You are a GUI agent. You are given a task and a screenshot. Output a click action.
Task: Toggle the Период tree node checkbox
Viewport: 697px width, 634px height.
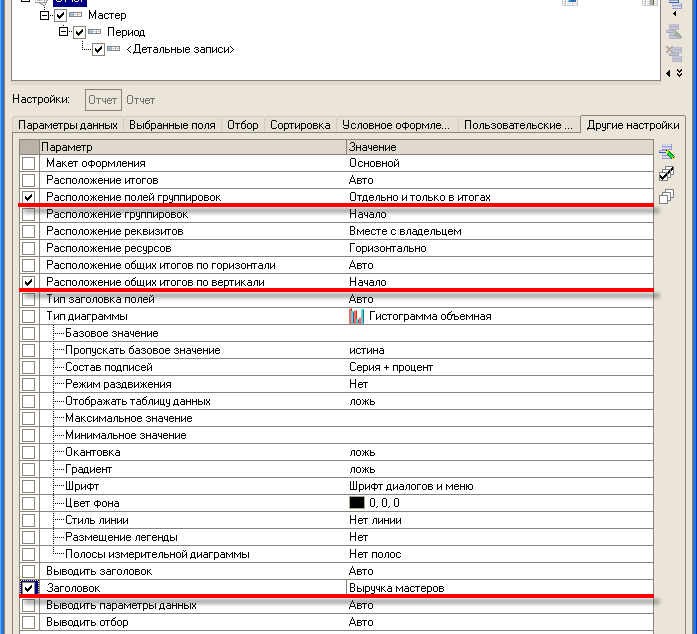pos(80,32)
